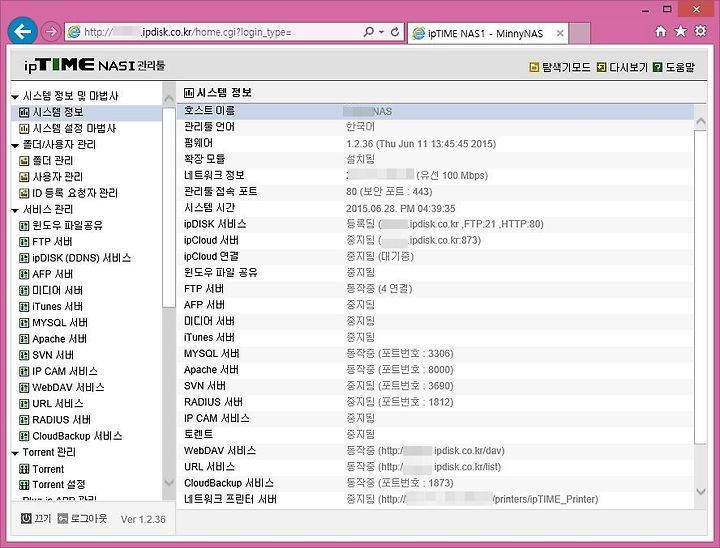Collapse the 서비스 관리 section
The height and width of the screenshot is (548, 720).
click(x=15, y=210)
